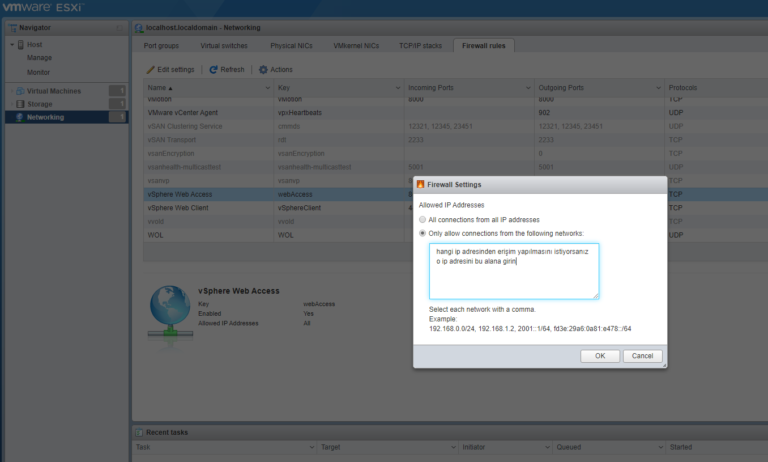Click the VMware ESXi logo

[43, 7]
